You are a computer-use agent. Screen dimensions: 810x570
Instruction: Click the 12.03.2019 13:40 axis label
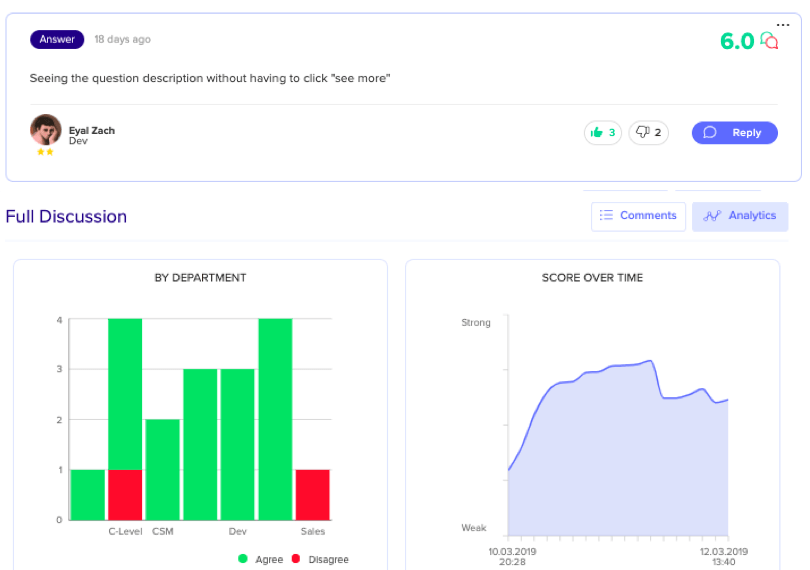(724, 557)
